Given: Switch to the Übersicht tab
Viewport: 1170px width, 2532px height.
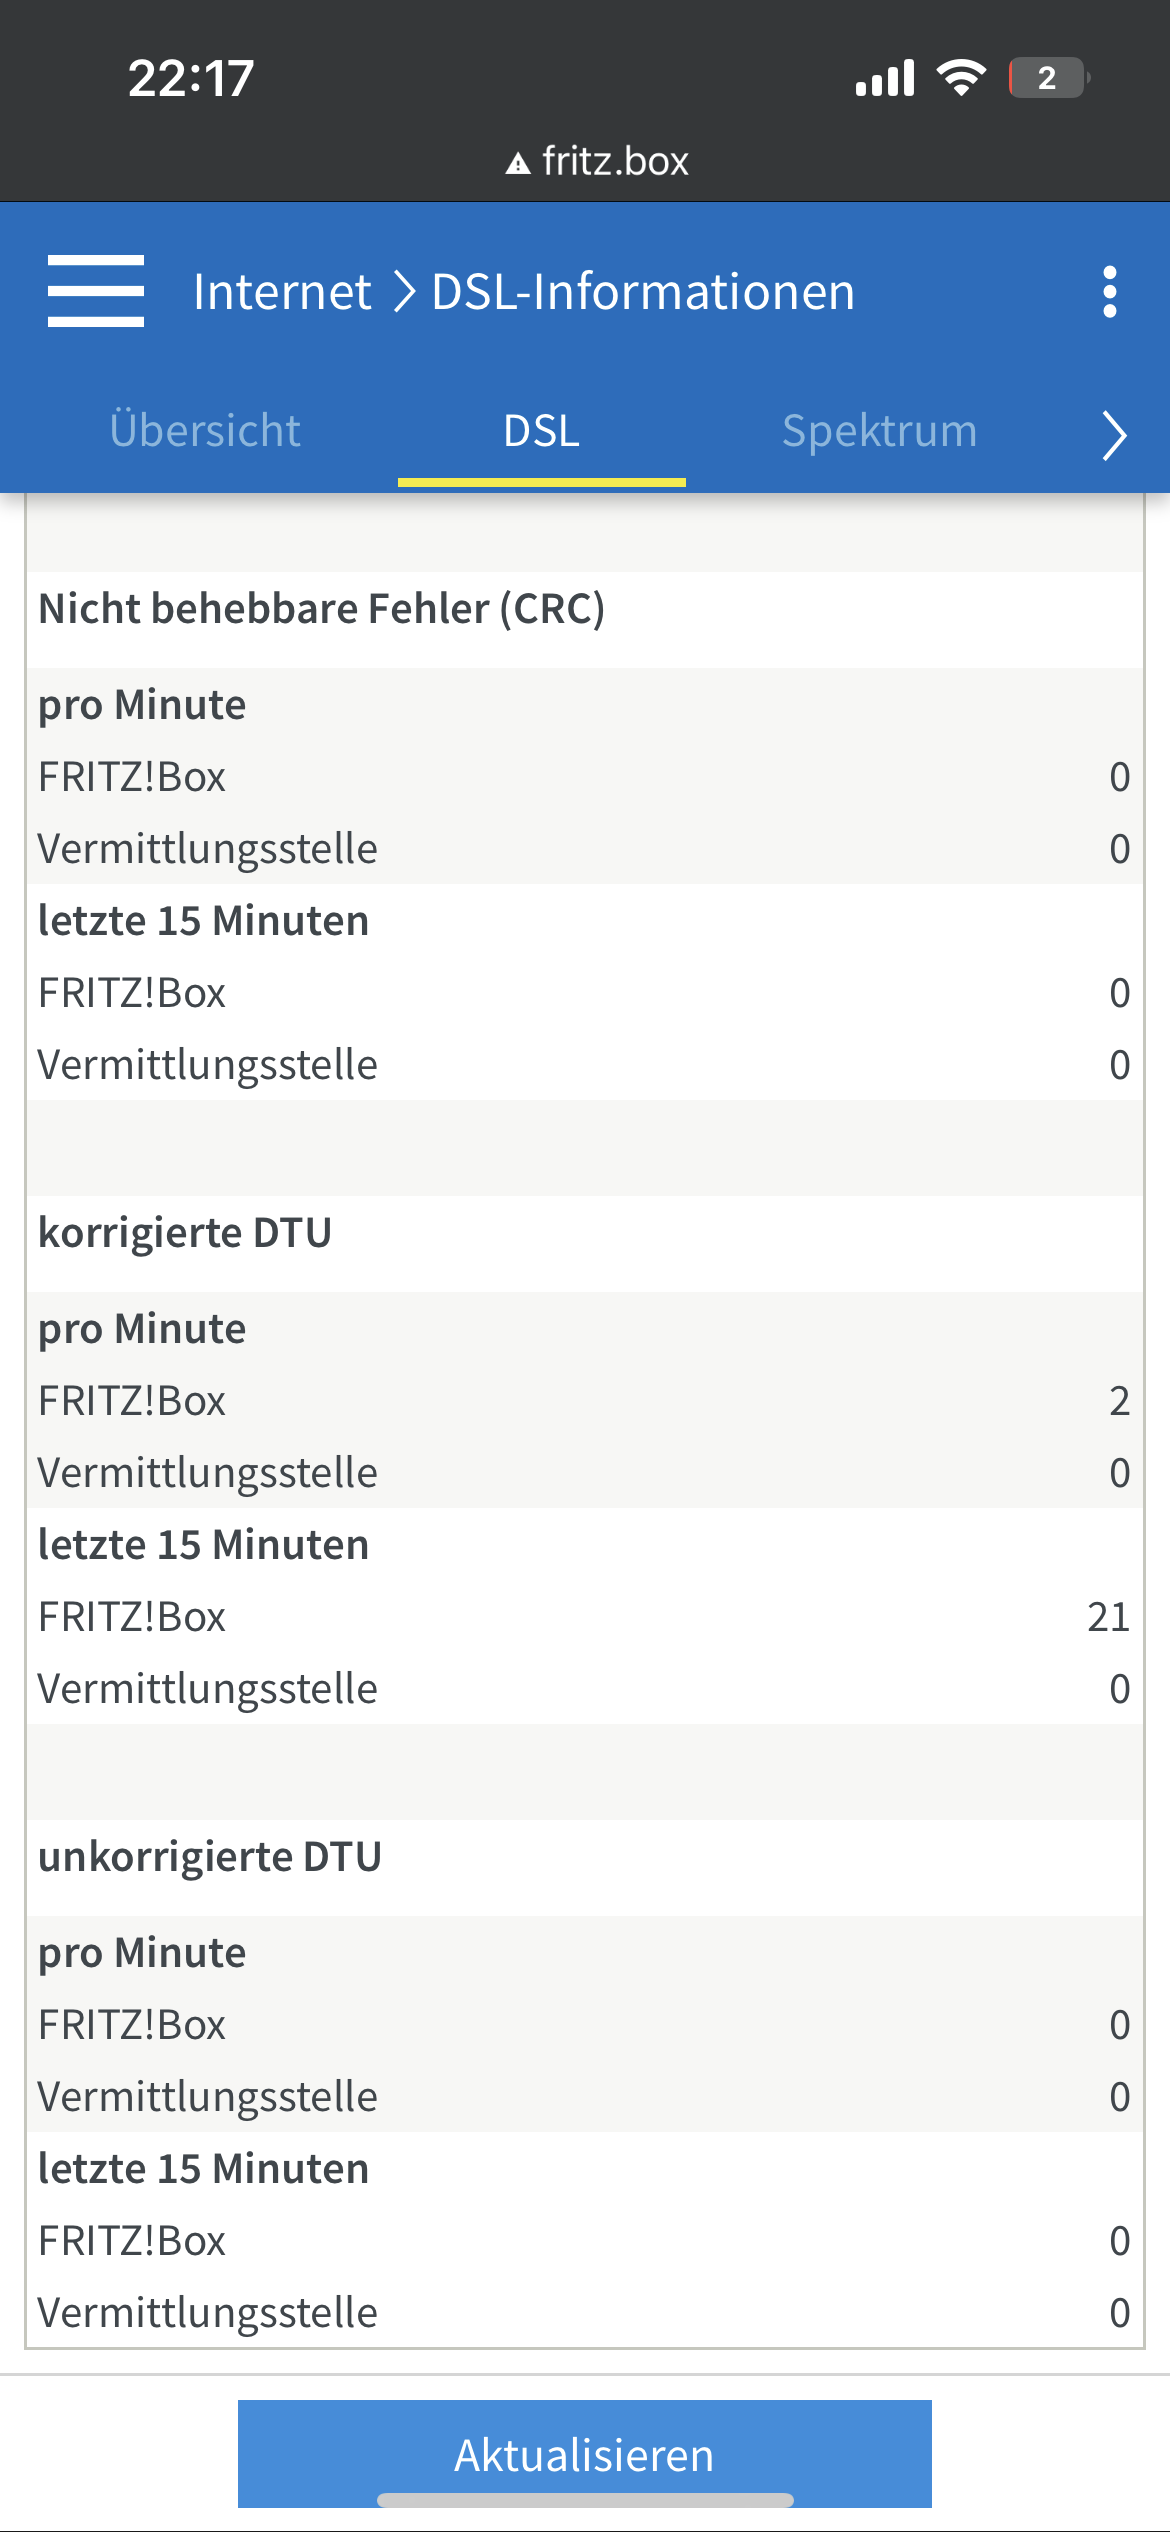Looking at the screenshot, I should (x=205, y=431).
